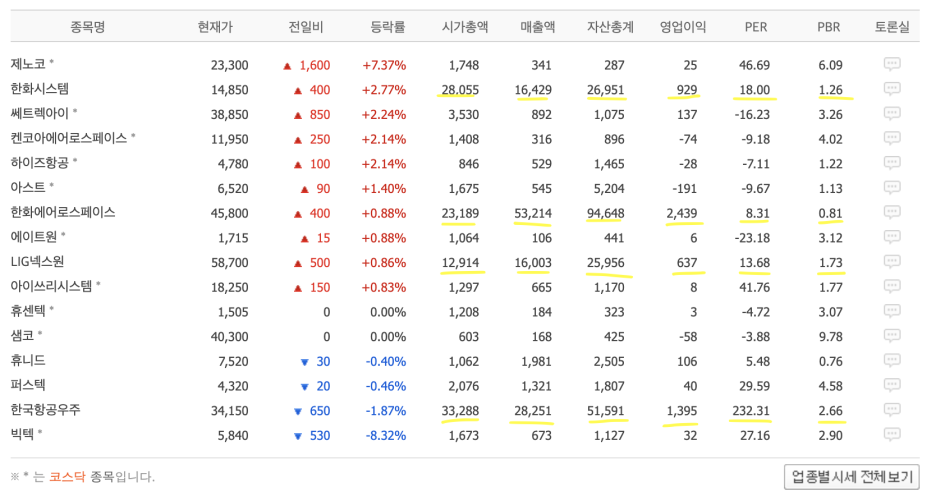Viewport: 936px width, 496px height.
Task: Select the 94,648 total assets value
Action: tap(605, 213)
